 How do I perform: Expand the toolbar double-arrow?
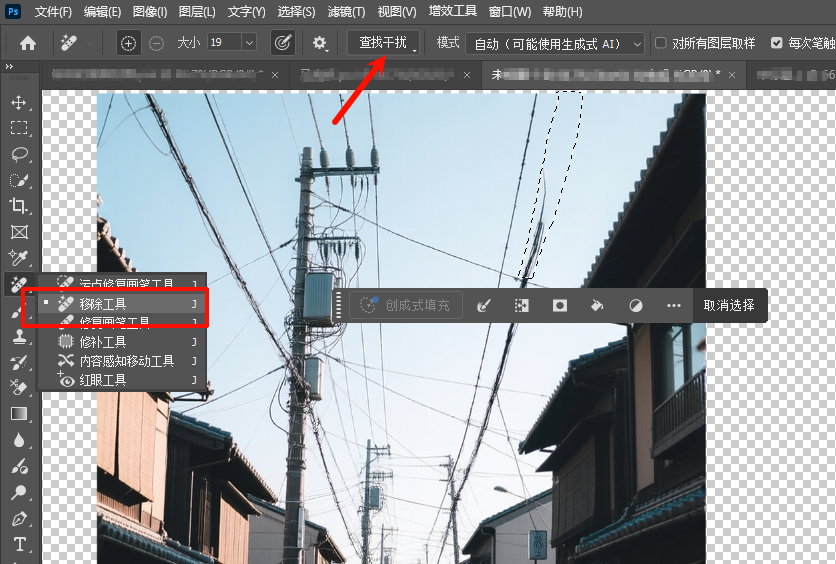coord(9,67)
